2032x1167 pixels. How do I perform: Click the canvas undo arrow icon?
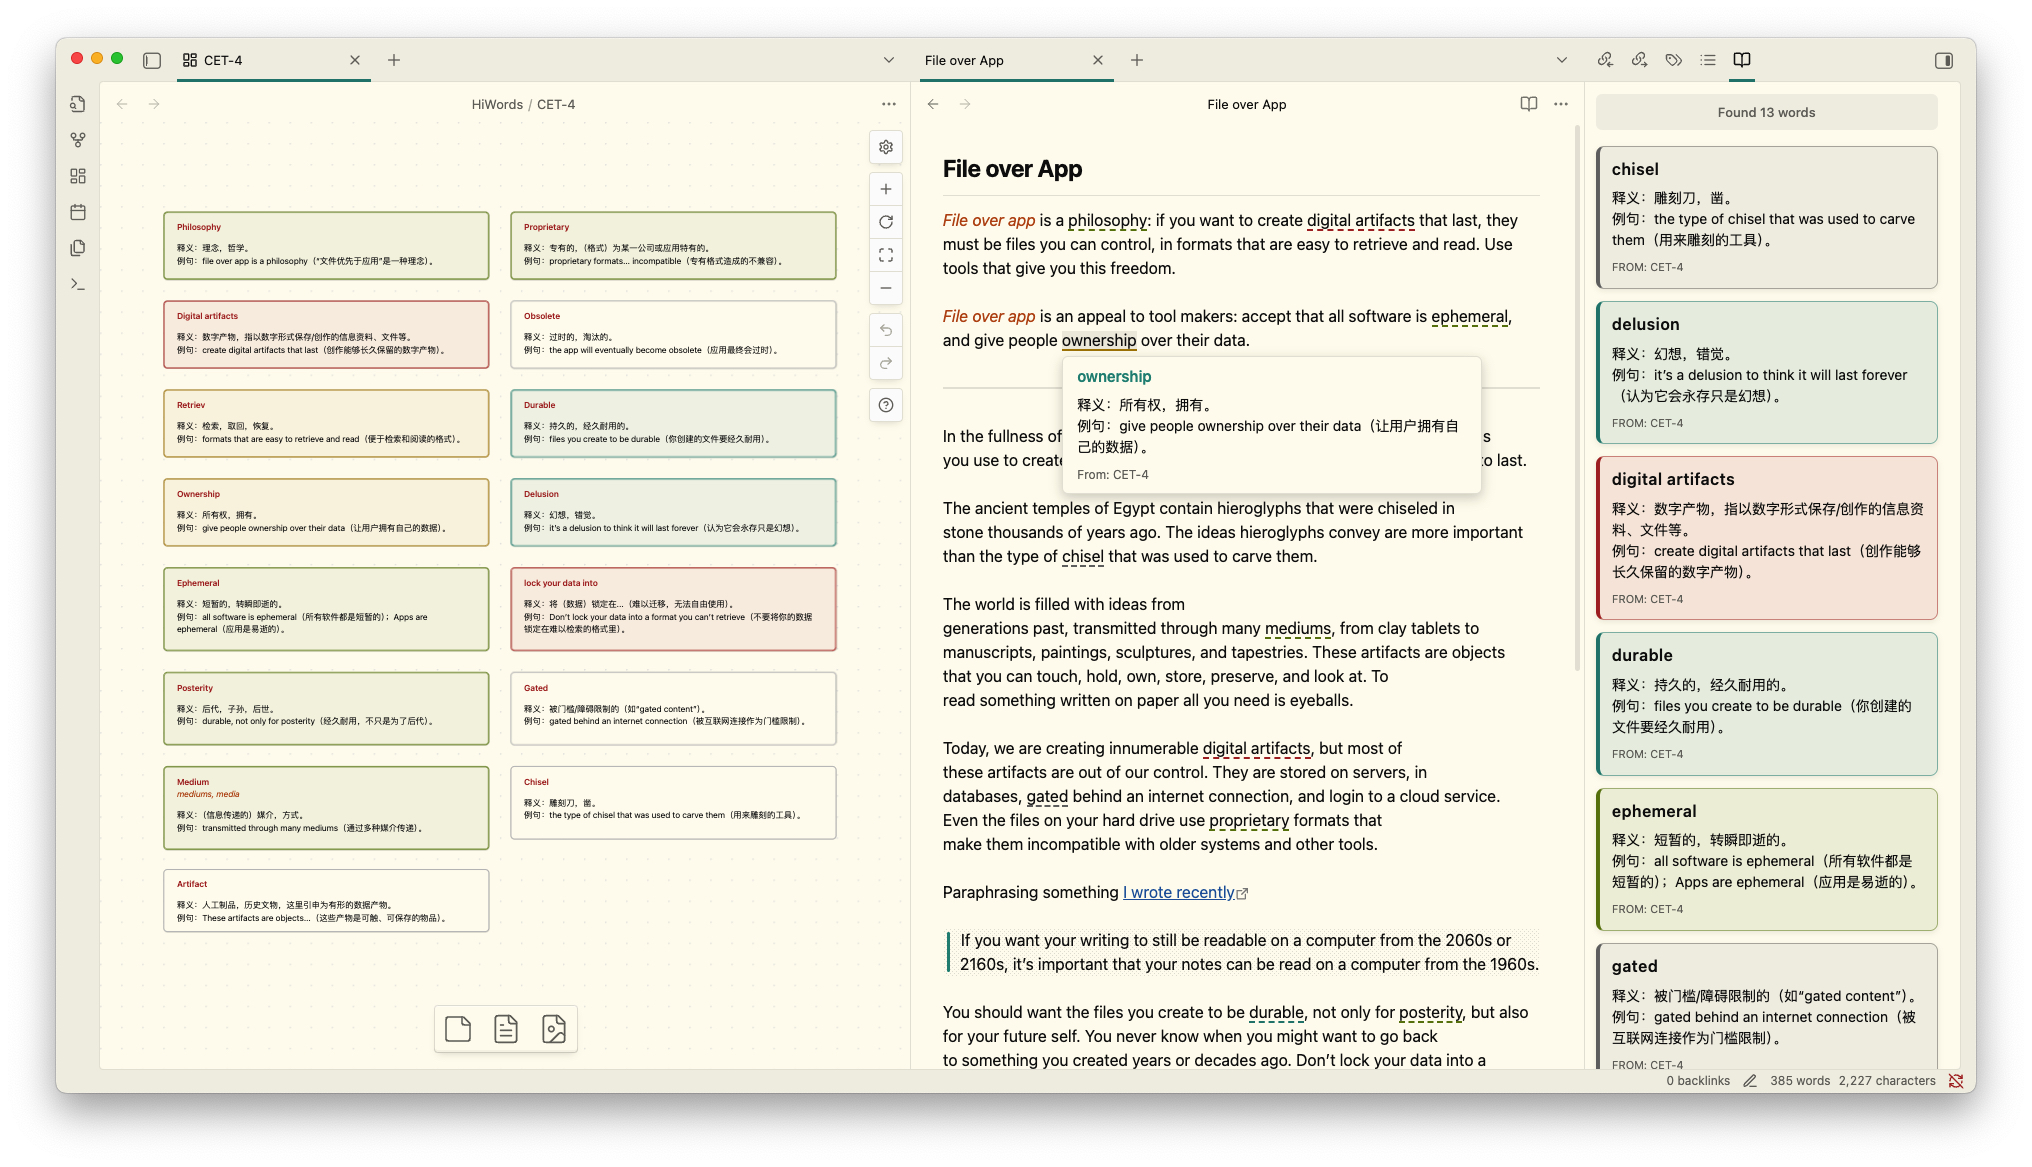886,330
